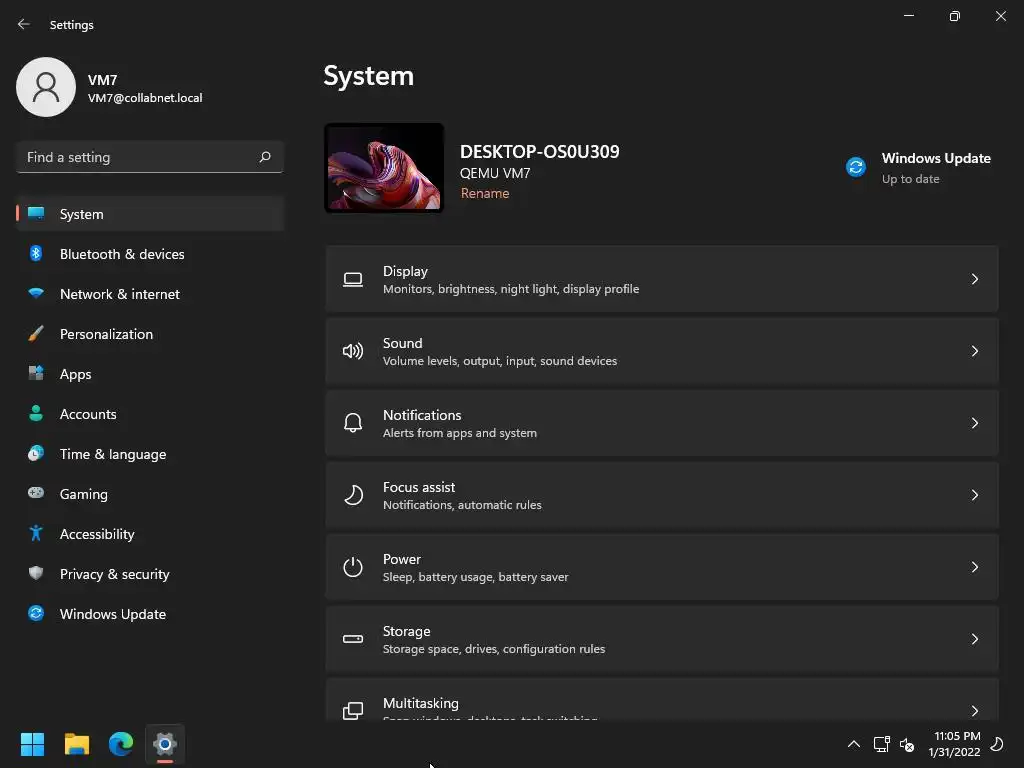Viewport: 1024px width, 768px height.
Task: Click the network tray icon
Action: coord(881,744)
